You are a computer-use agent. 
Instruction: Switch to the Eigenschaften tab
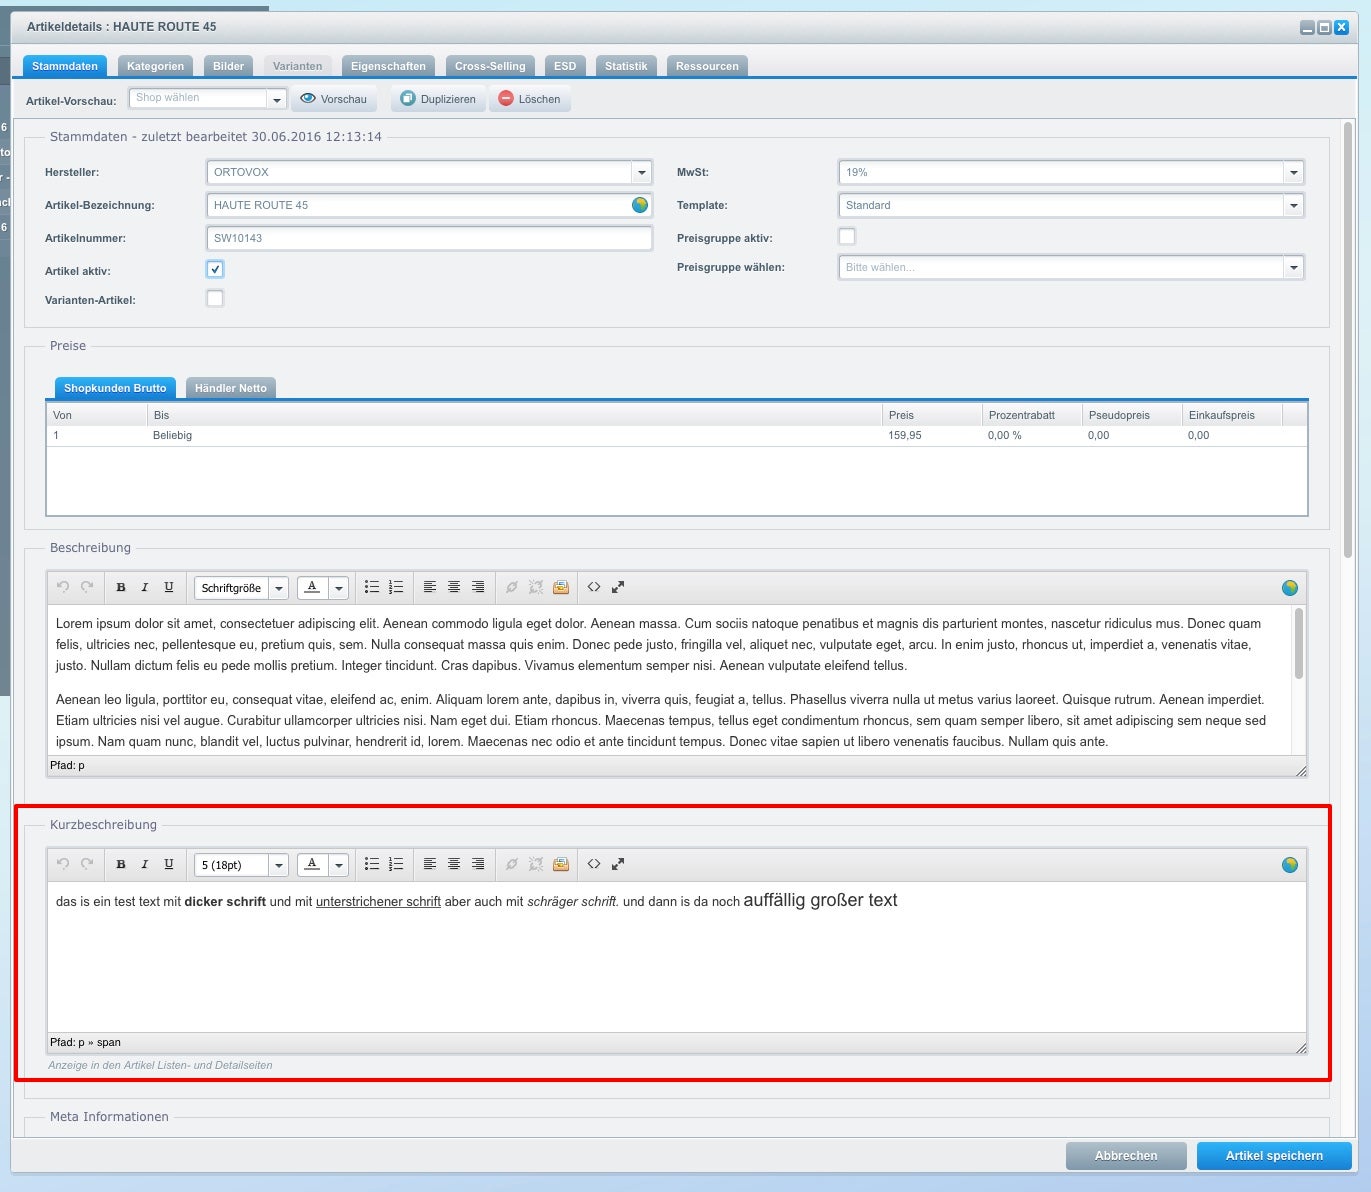[388, 66]
